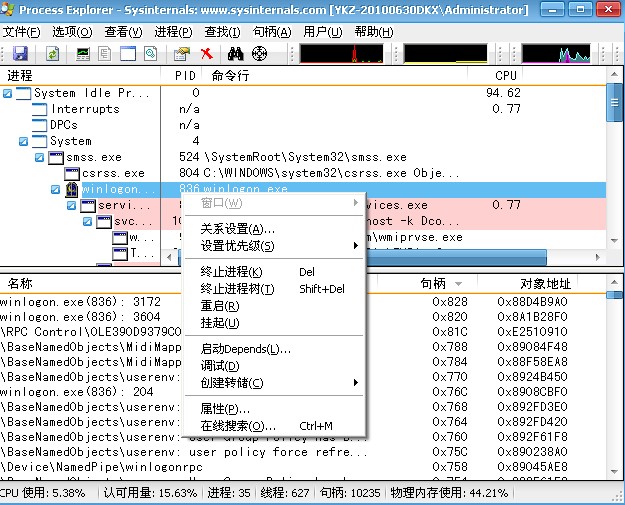The height and width of the screenshot is (505, 625).
Task: Click the csrss.exe process icon
Action: coord(72,173)
